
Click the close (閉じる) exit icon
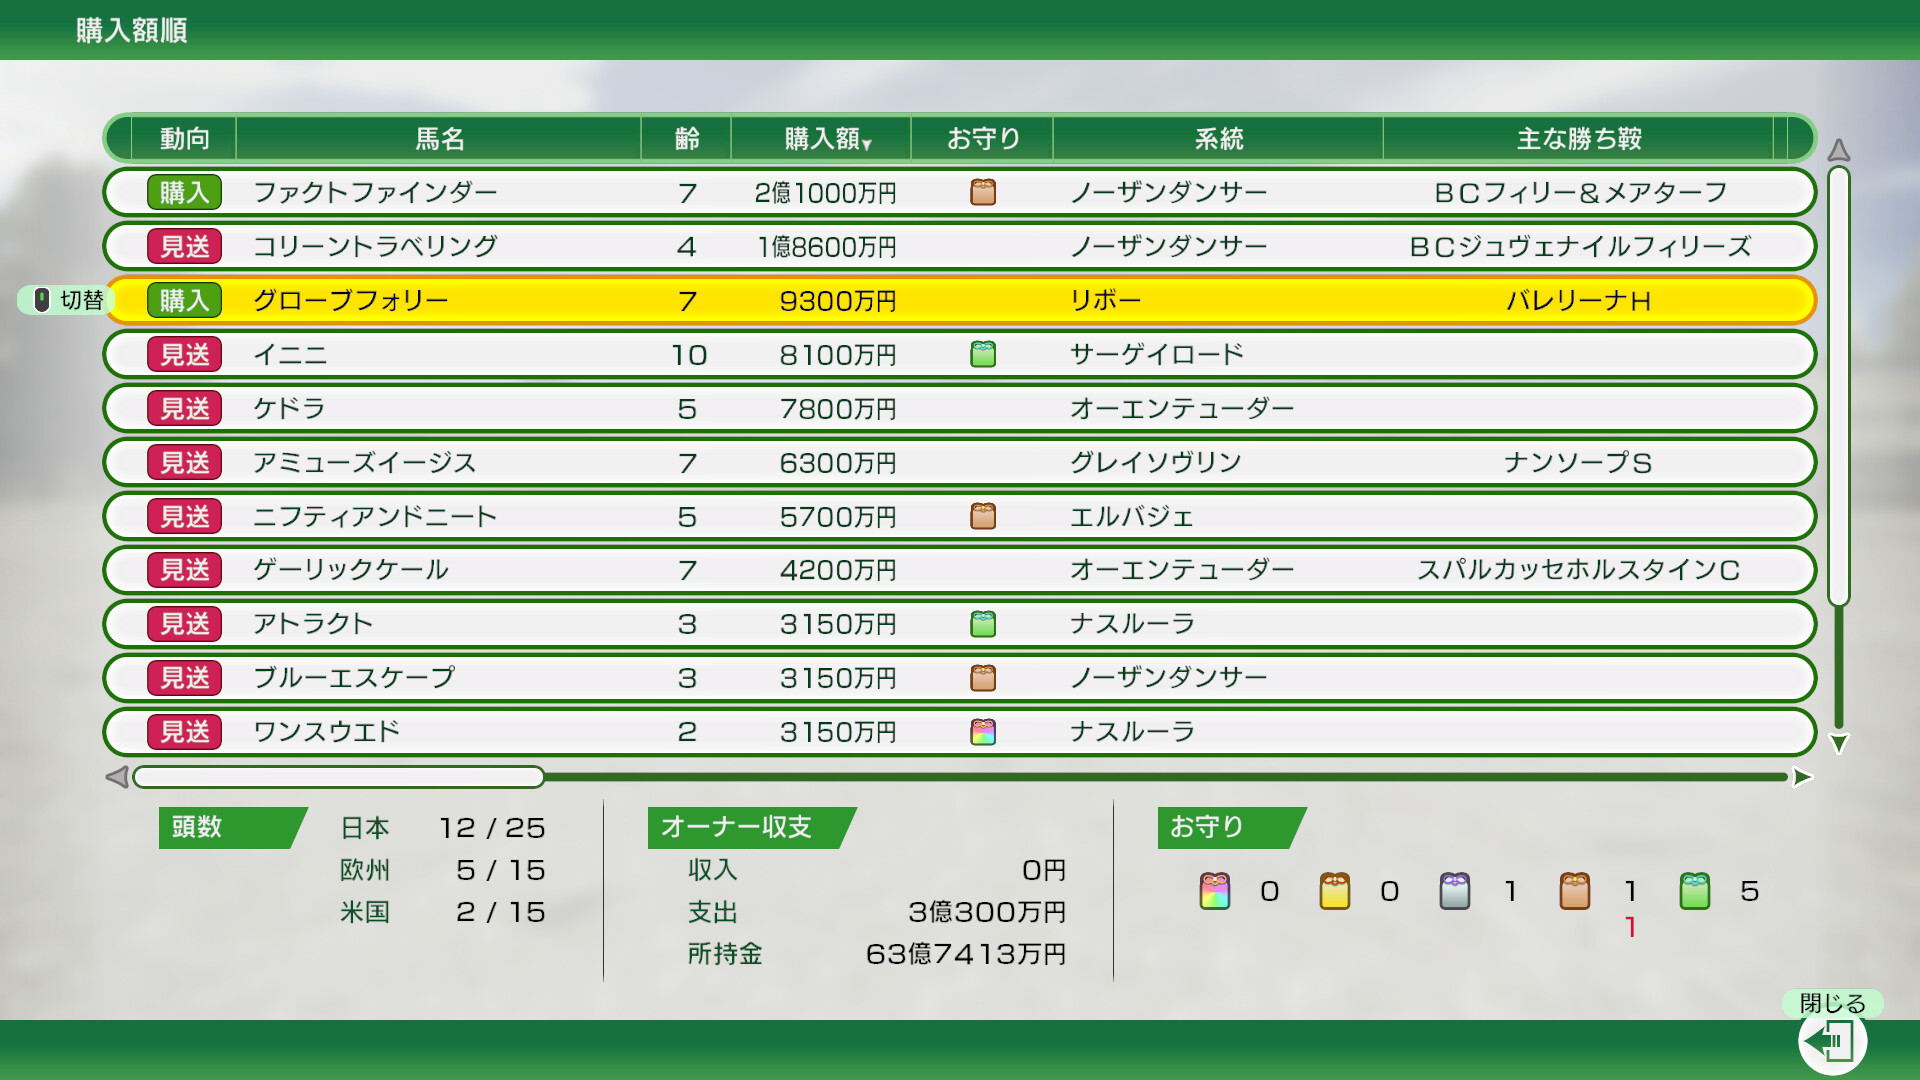1832,1040
